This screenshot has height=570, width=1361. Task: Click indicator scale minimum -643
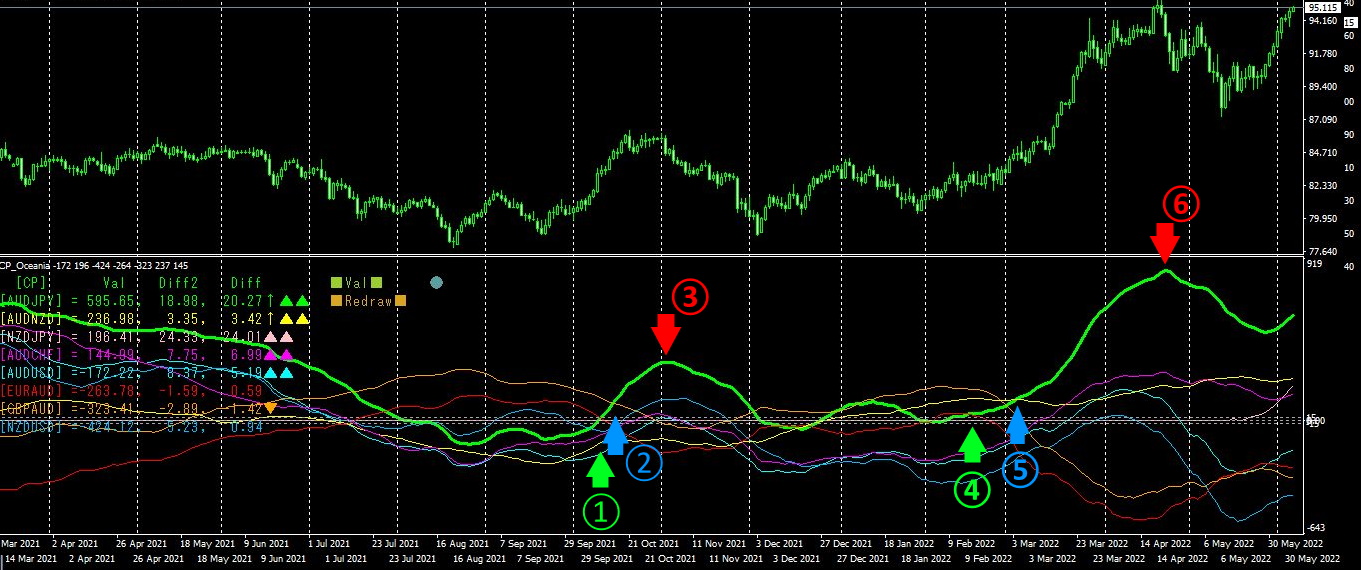tap(1316, 527)
